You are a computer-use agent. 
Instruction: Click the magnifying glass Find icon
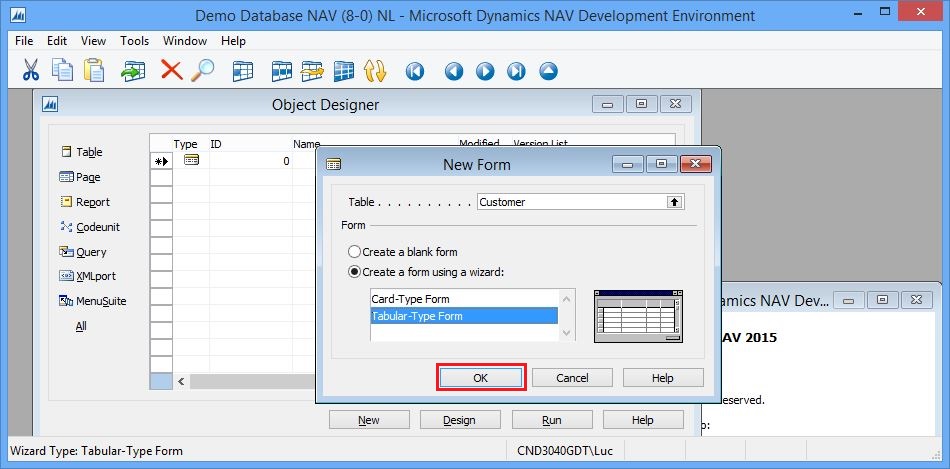202,70
